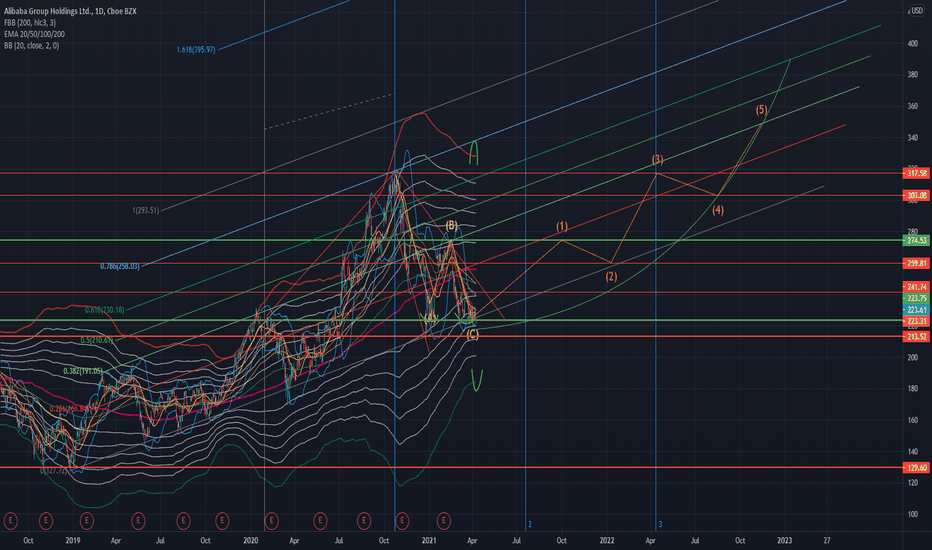
Task: Click the green upward caret drawn near price 330
Action: click(x=474, y=153)
